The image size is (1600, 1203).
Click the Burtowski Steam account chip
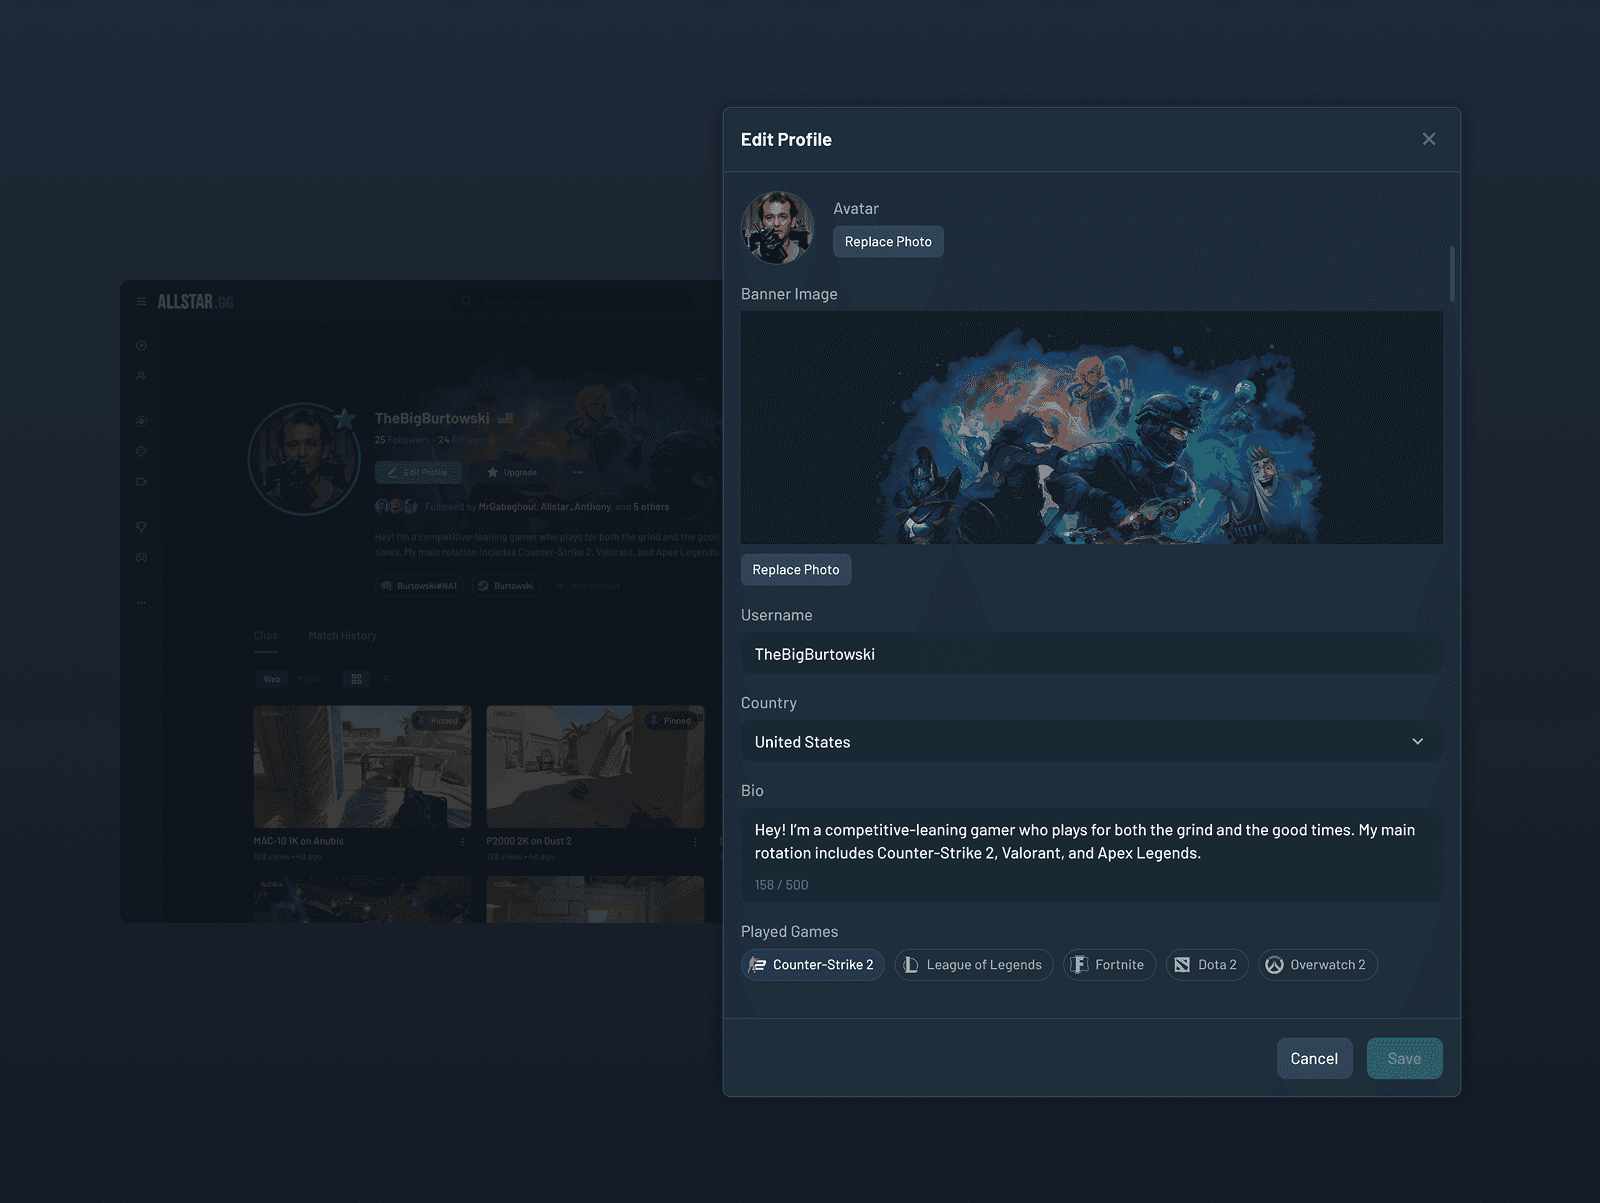(506, 586)
